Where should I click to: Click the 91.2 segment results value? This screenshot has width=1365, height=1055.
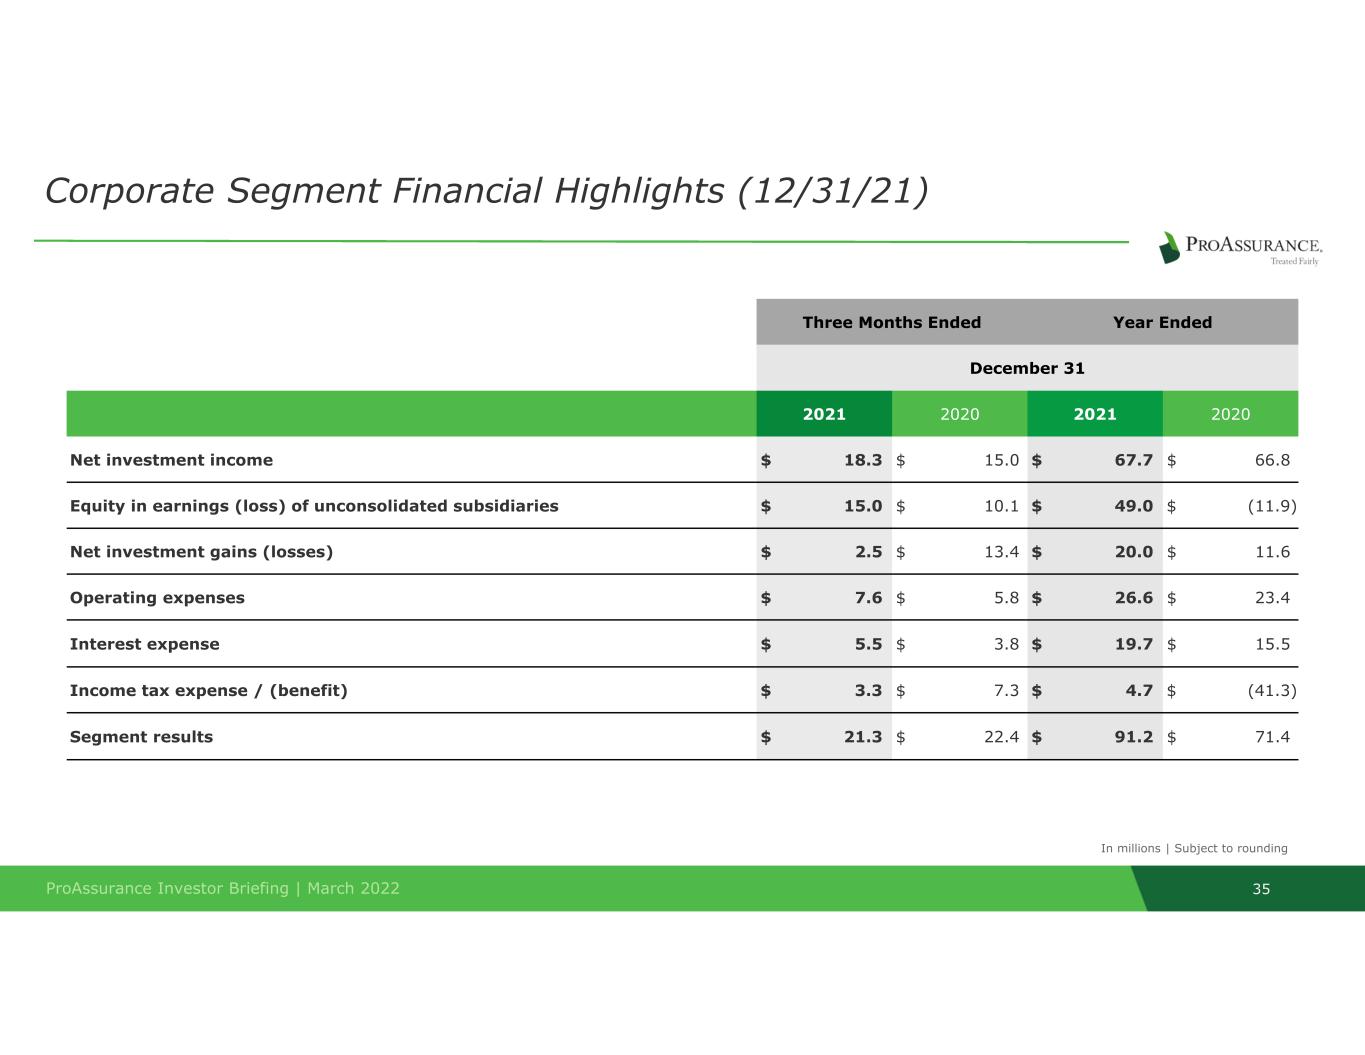1133,737
